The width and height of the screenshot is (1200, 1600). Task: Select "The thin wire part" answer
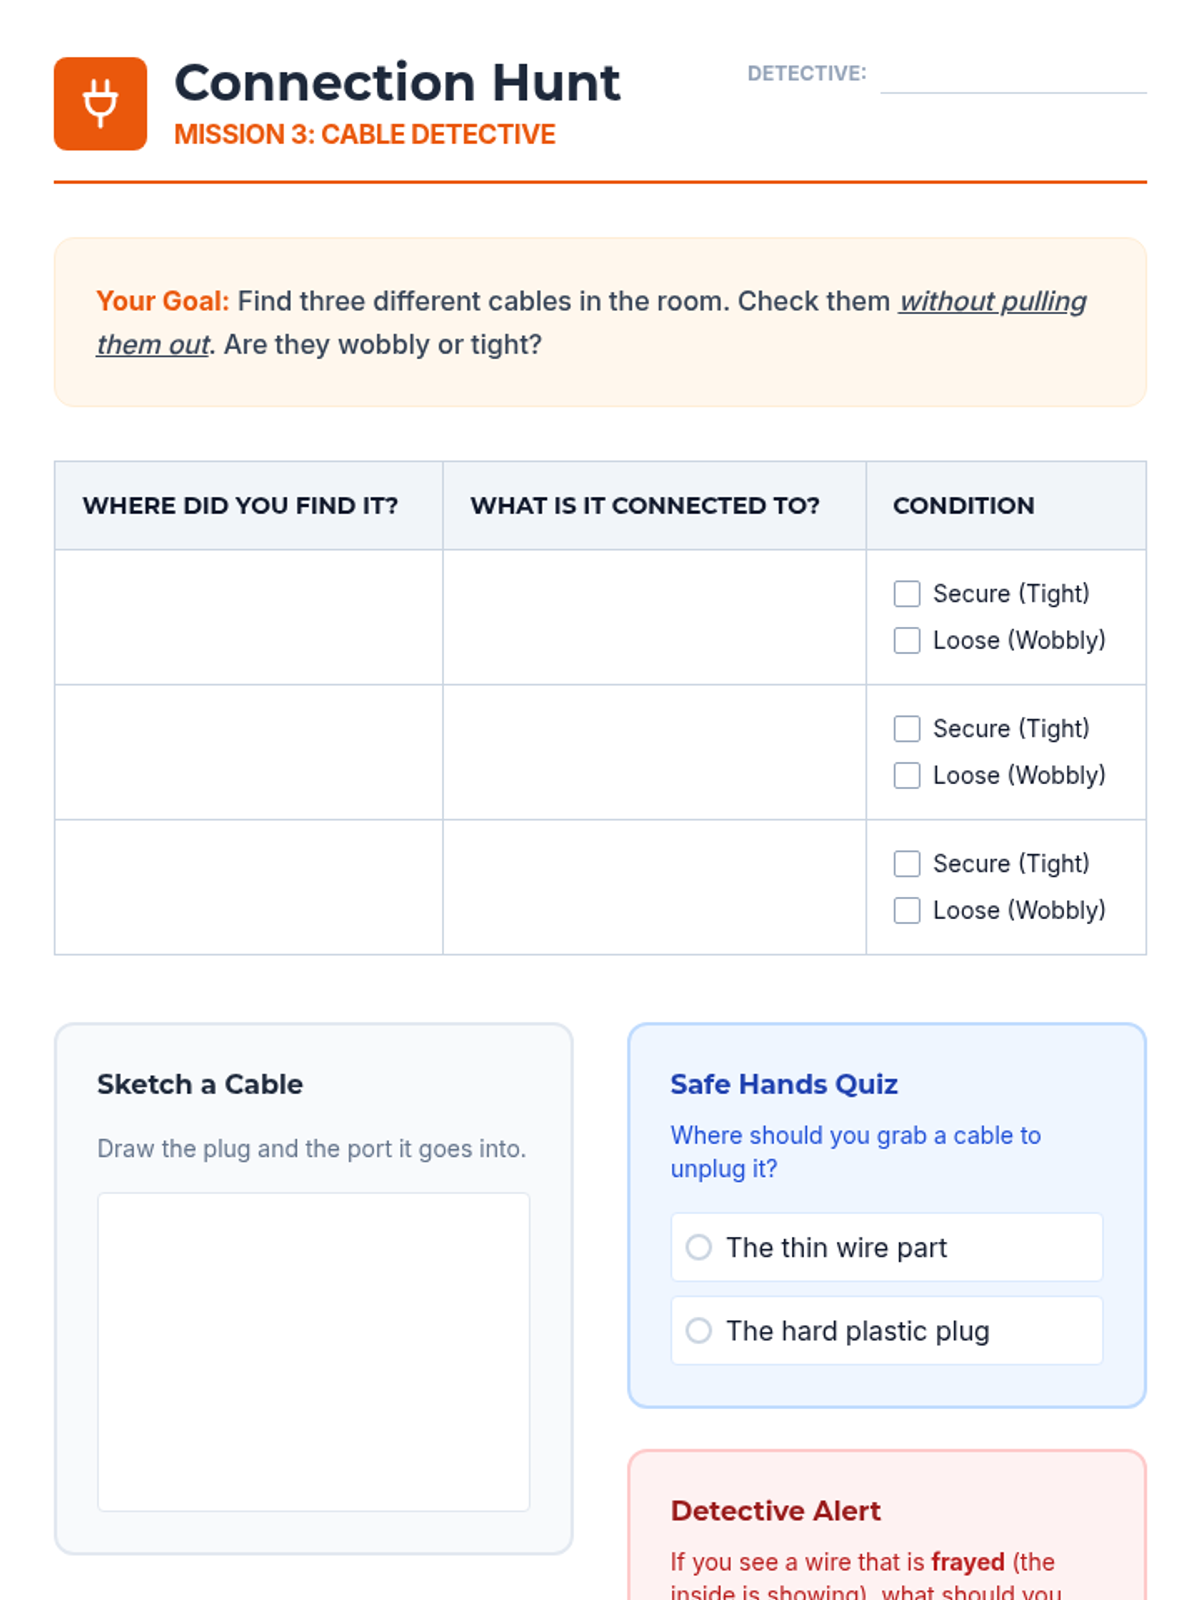point(699,1247)
